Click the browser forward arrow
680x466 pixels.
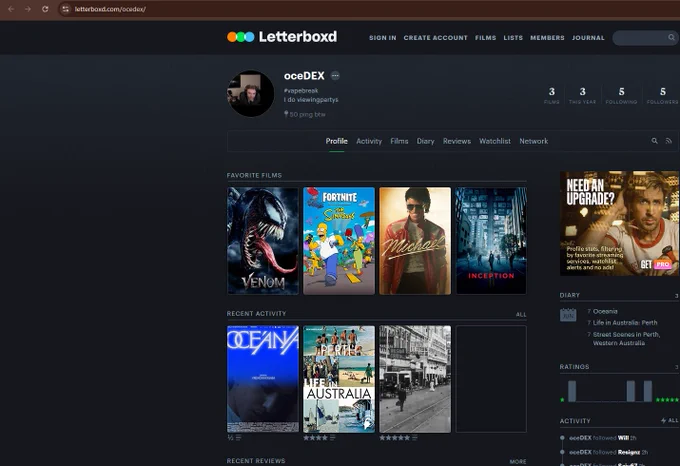click(28, 9)
